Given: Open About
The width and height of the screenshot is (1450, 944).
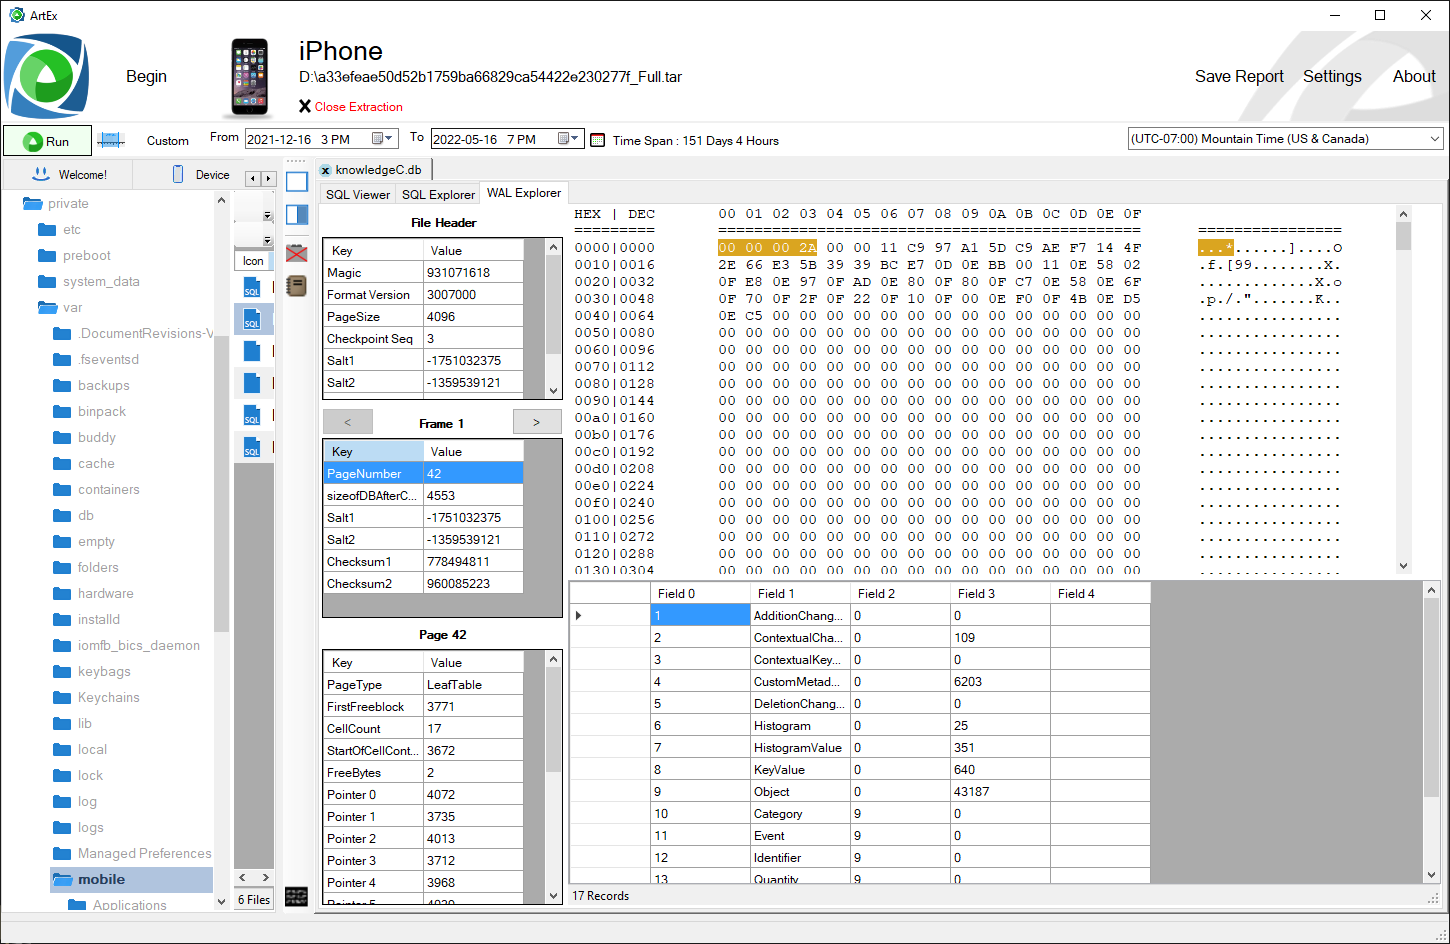Looking at the screenshot, I should pos(1414,77).
